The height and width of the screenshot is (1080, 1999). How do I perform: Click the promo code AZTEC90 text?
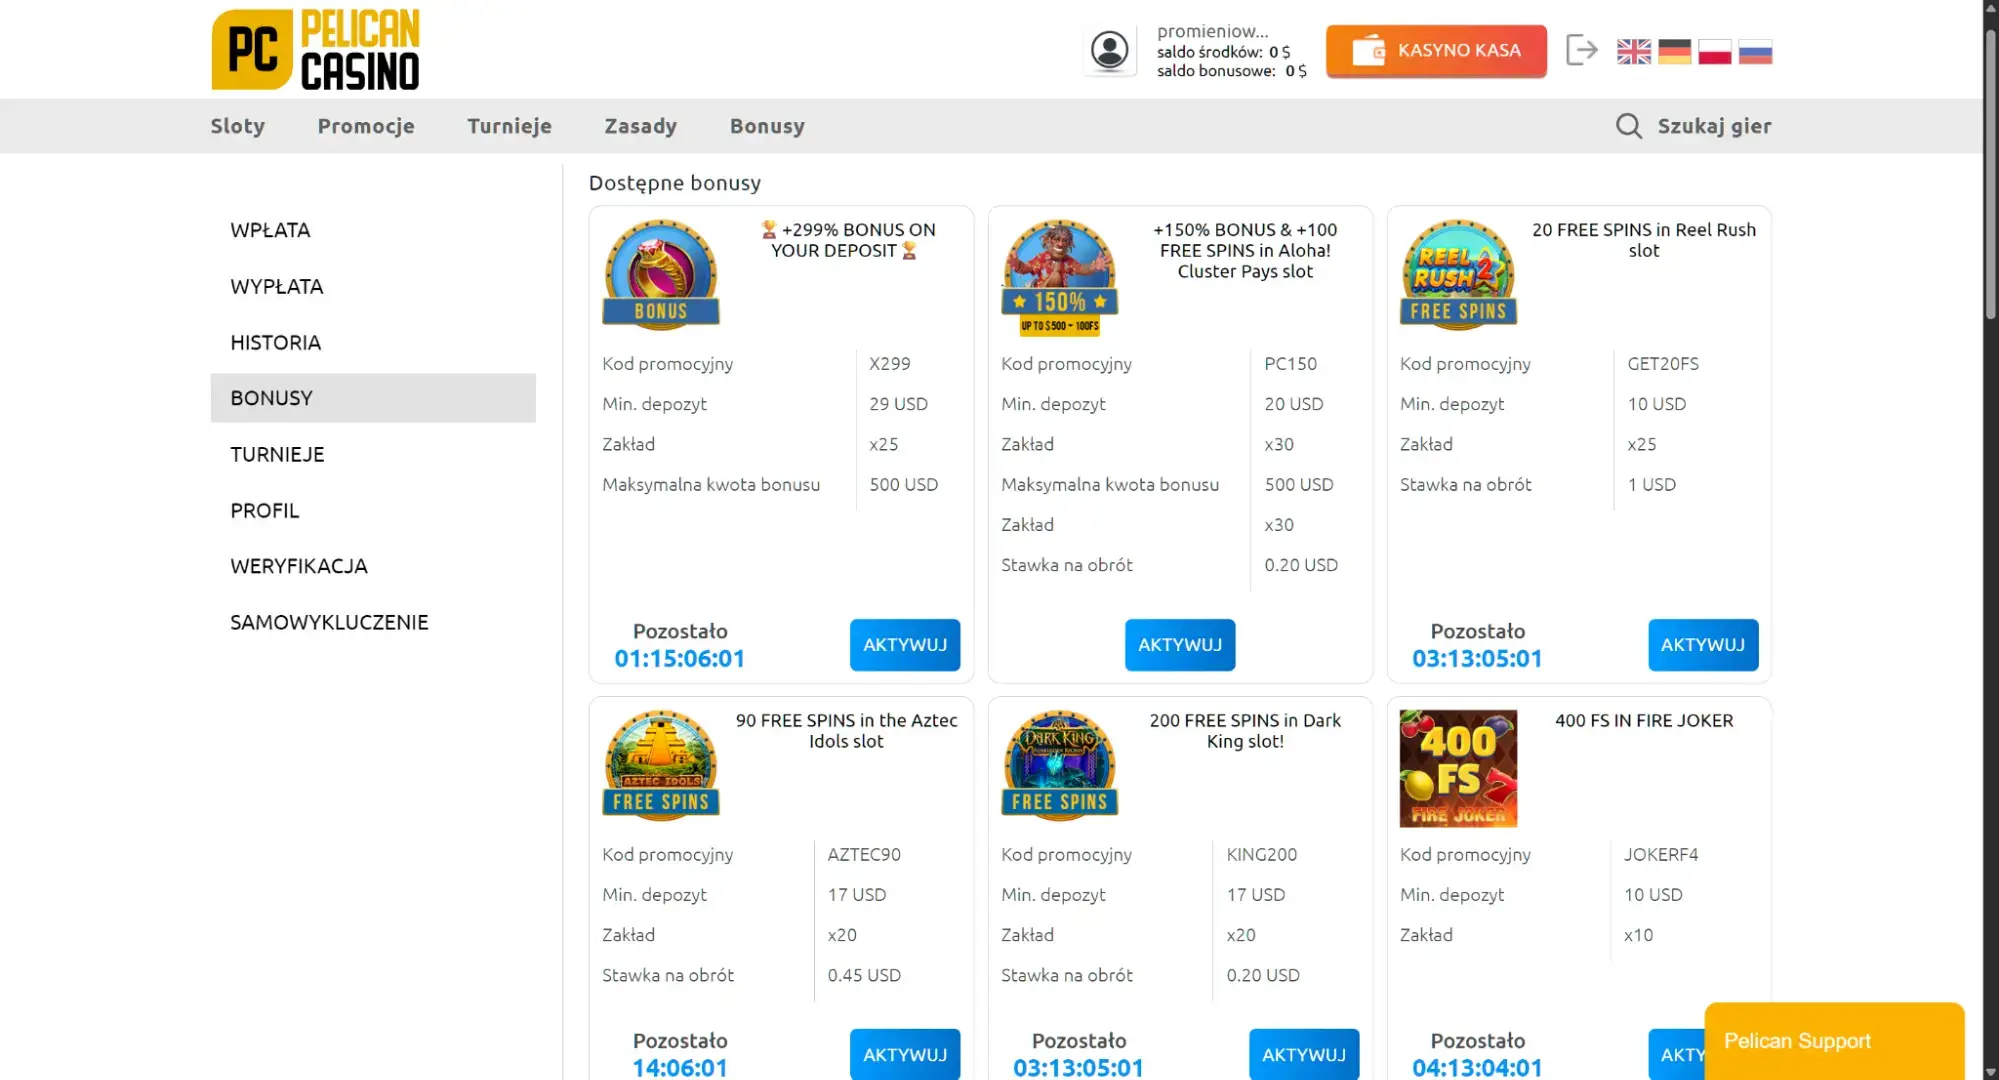(x=864, y=855)
